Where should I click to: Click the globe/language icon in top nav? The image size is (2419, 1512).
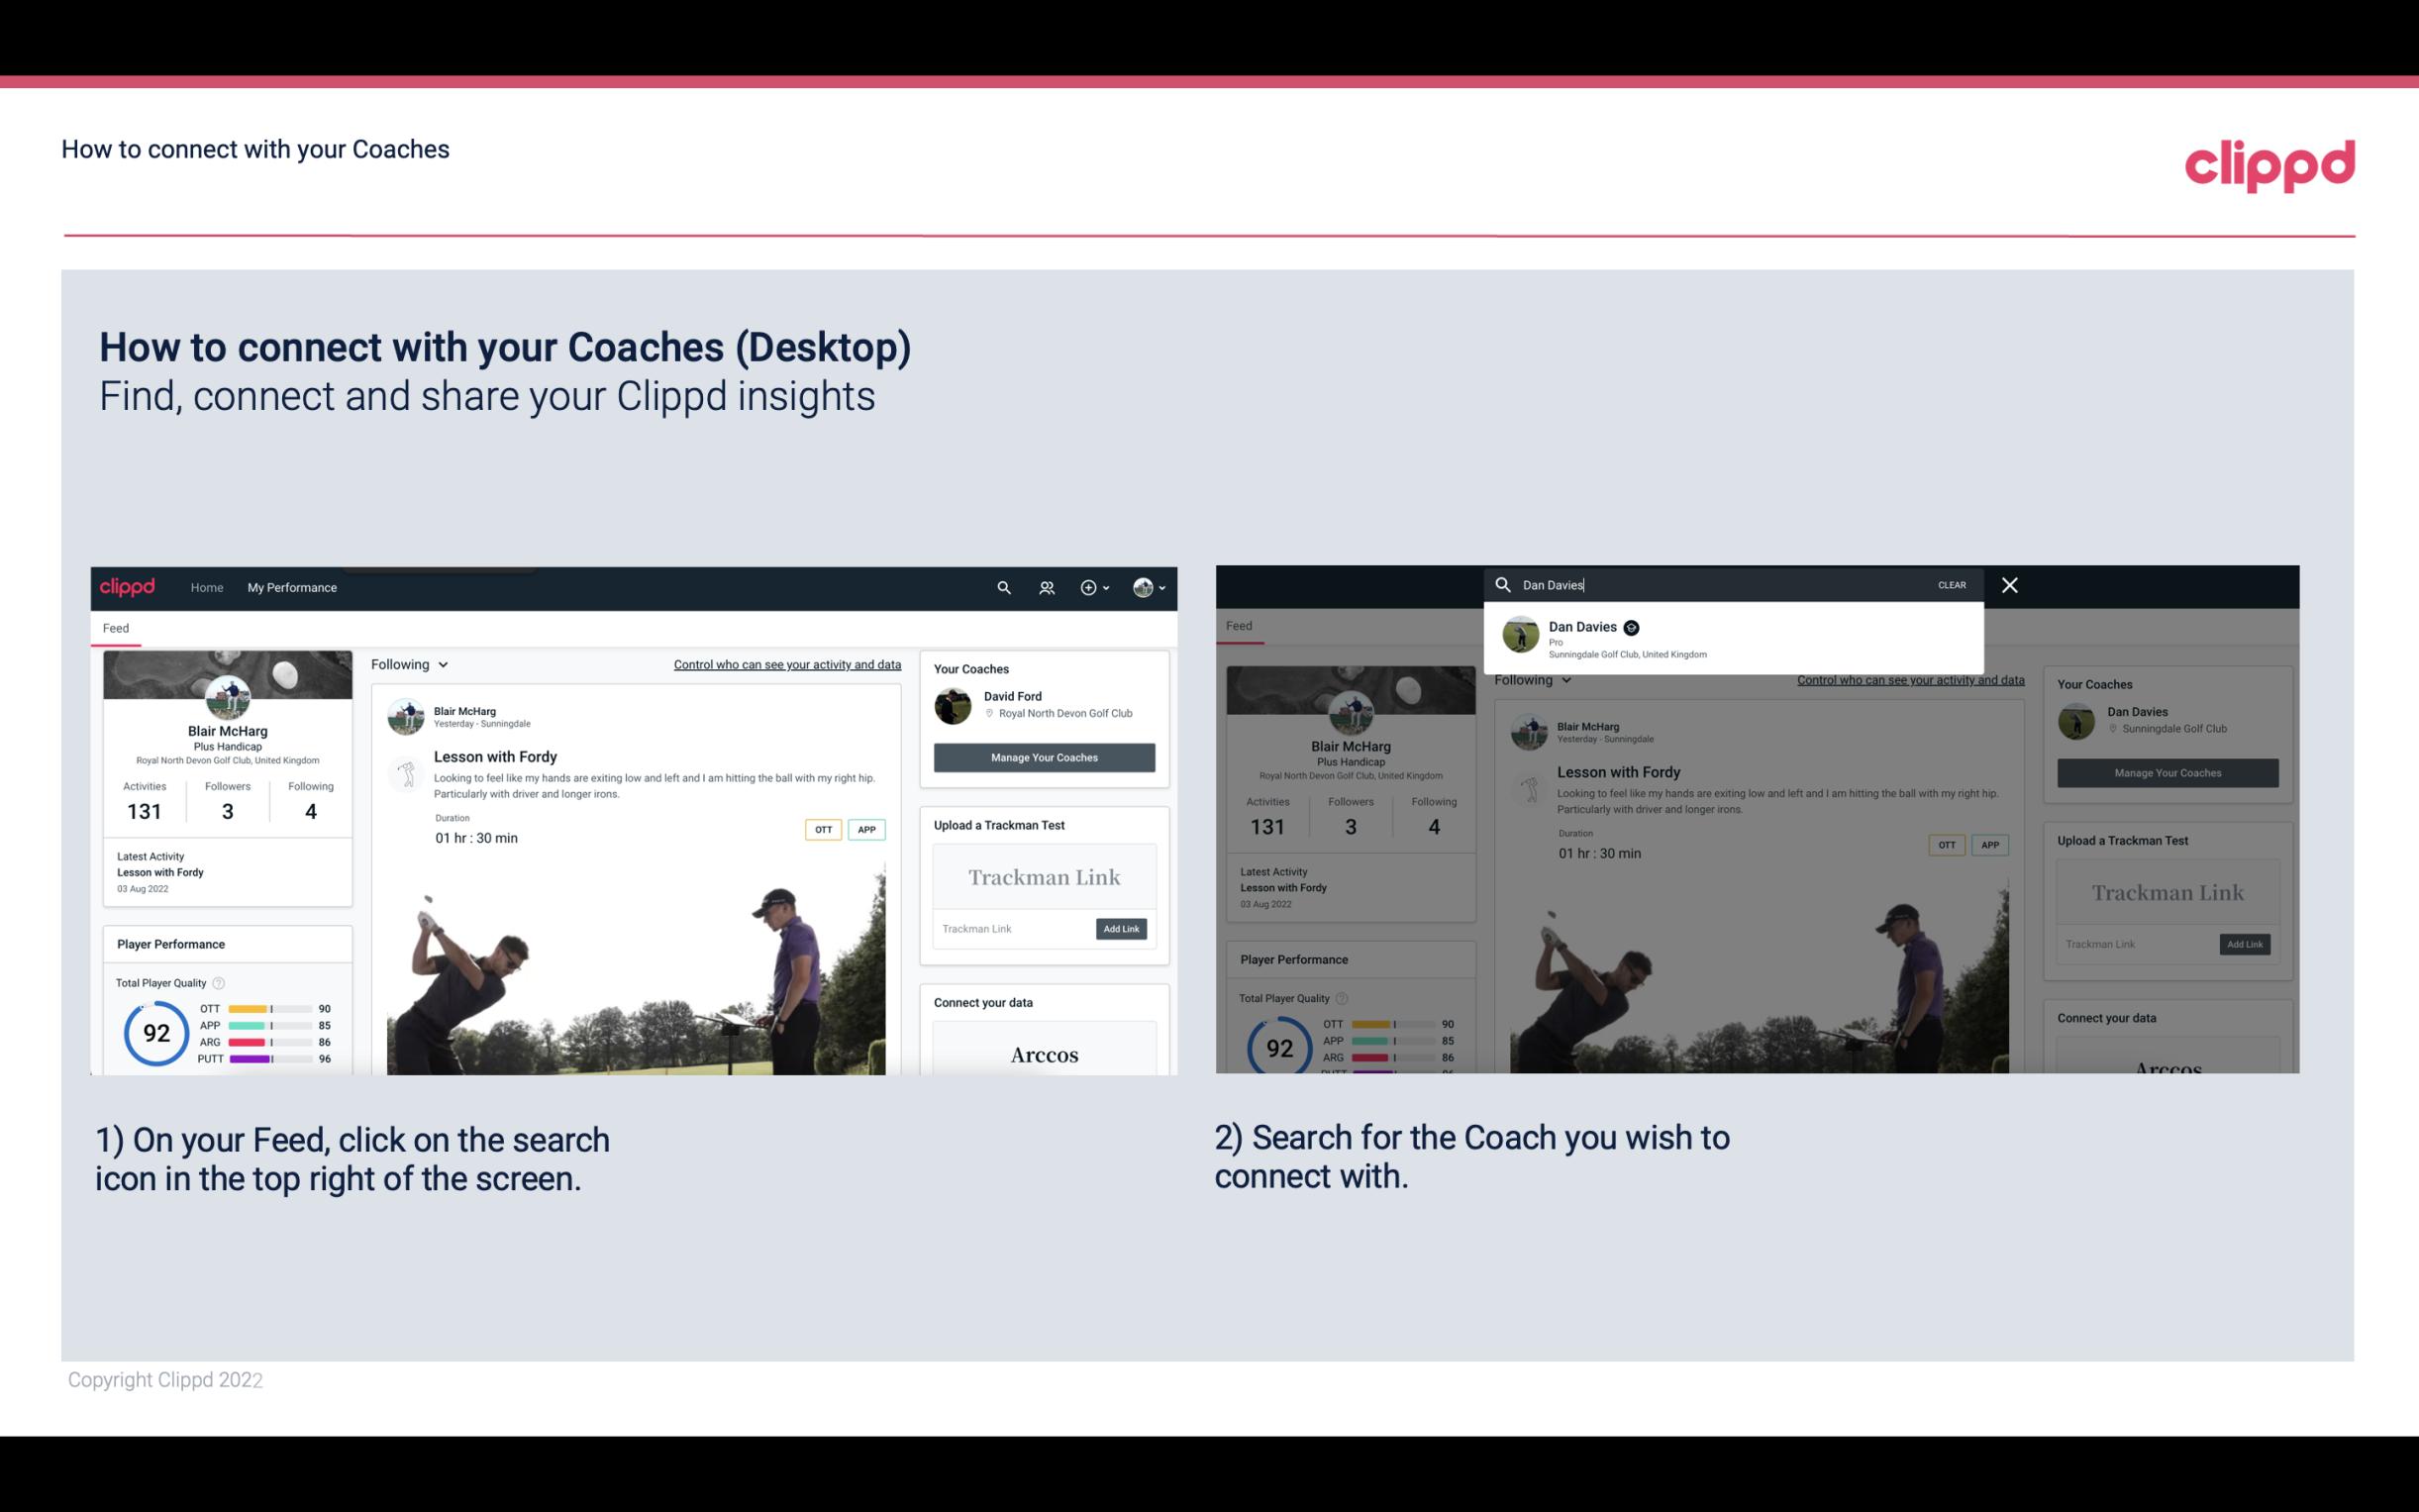[x=1141, y=587]
